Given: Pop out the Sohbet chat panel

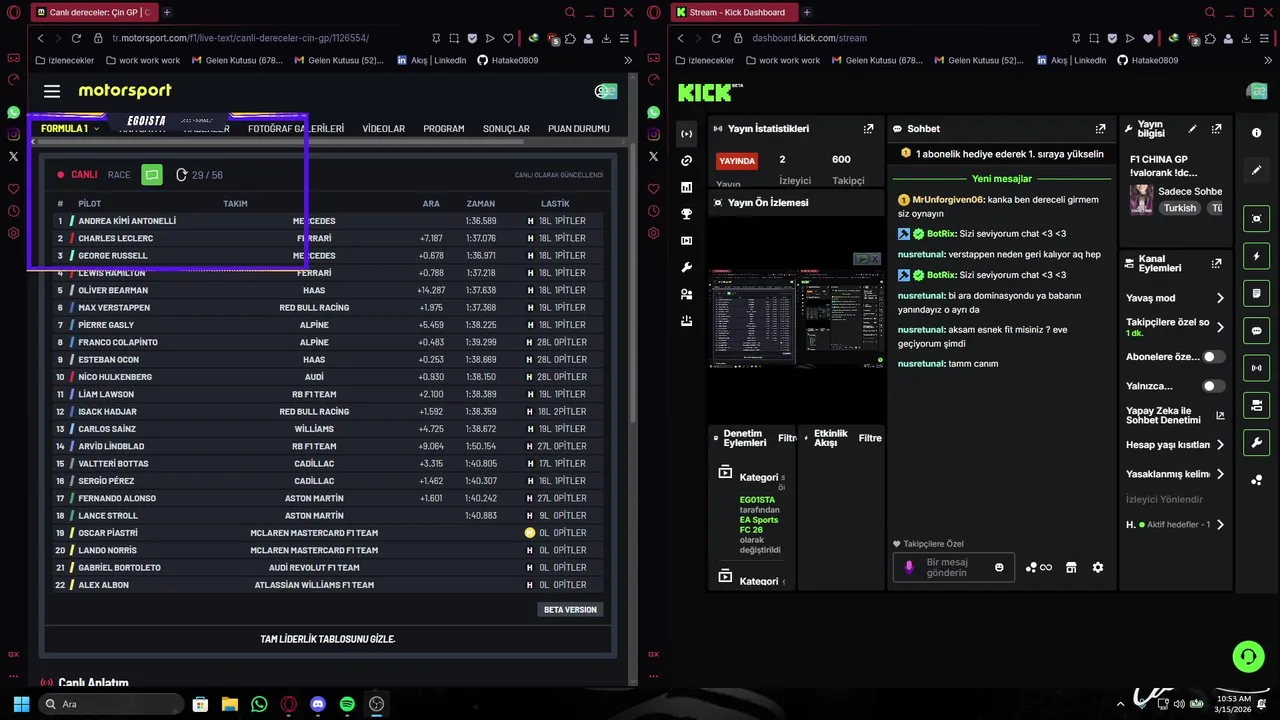Looking at the screenshot, I should point(1100,129).
